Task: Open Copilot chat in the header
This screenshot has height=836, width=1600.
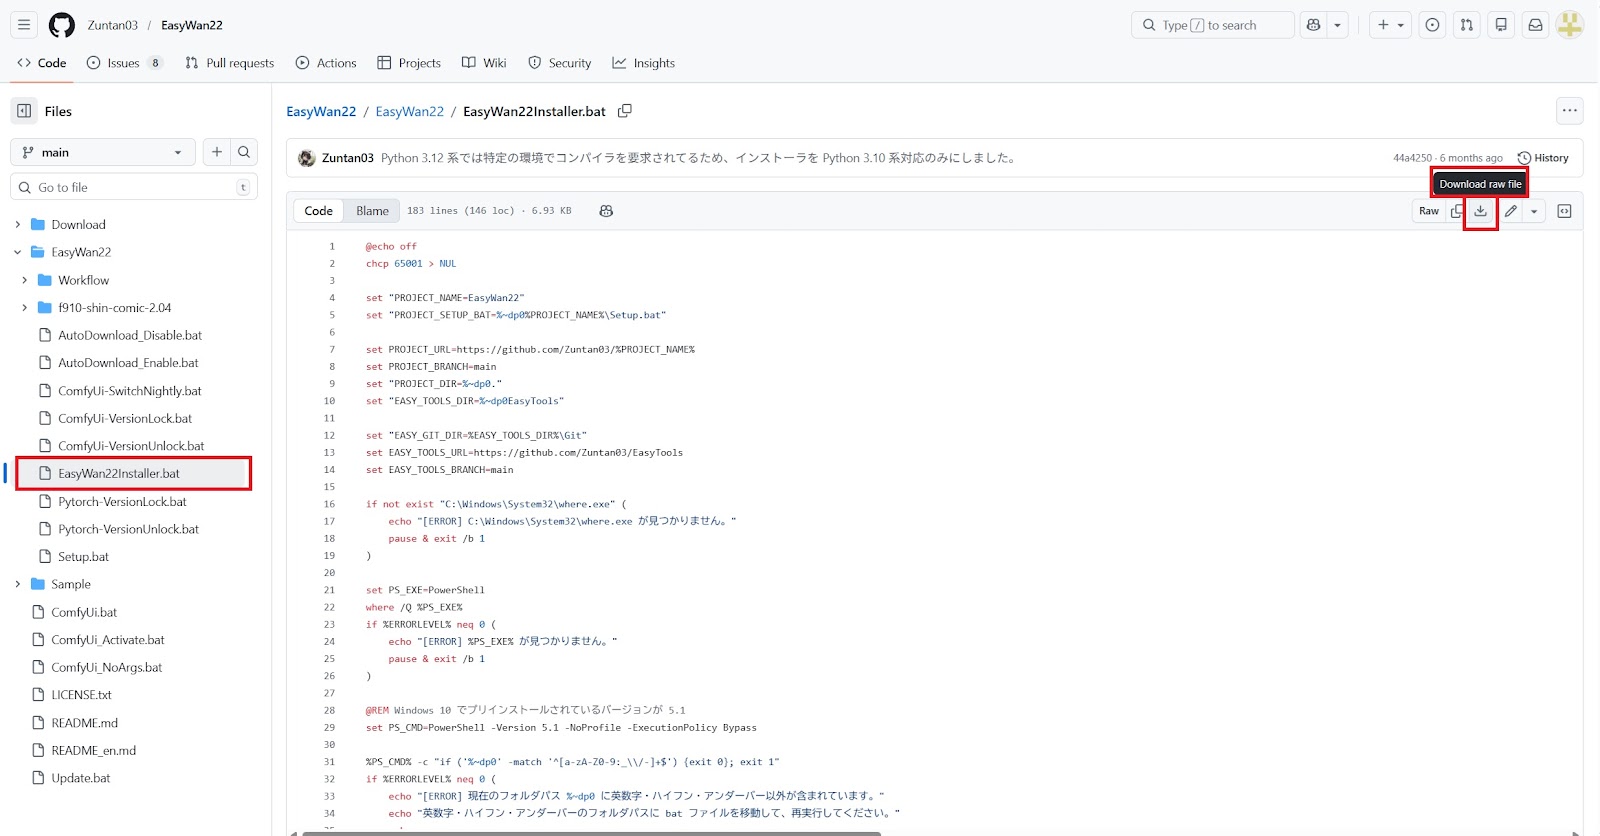Action: tap(1314, 25)
